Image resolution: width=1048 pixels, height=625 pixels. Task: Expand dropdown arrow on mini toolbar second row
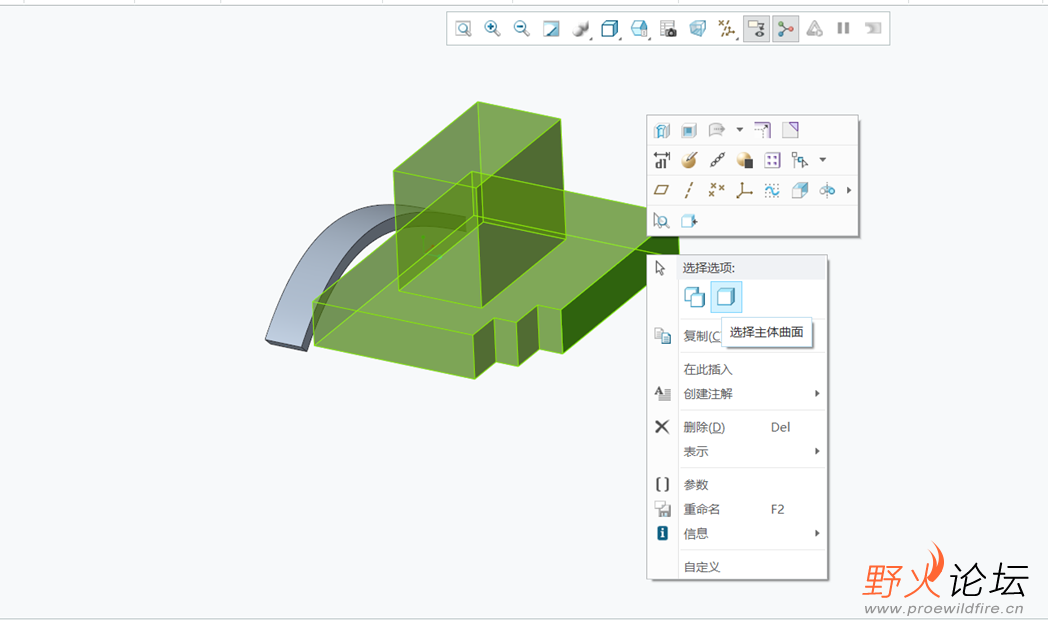tap(823, 160)
